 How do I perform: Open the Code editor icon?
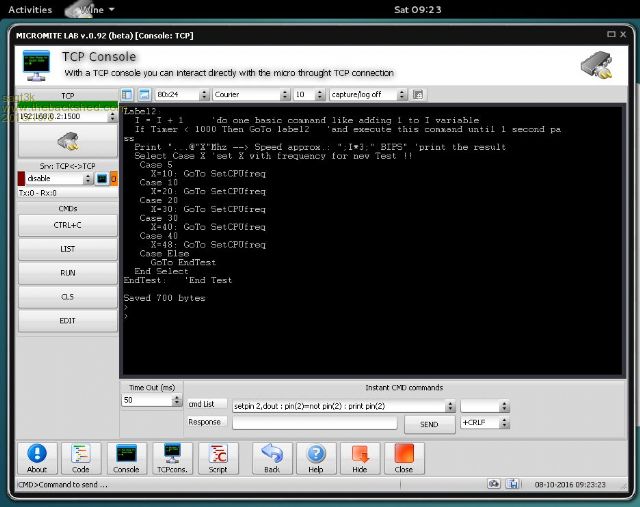pos(82,455)
